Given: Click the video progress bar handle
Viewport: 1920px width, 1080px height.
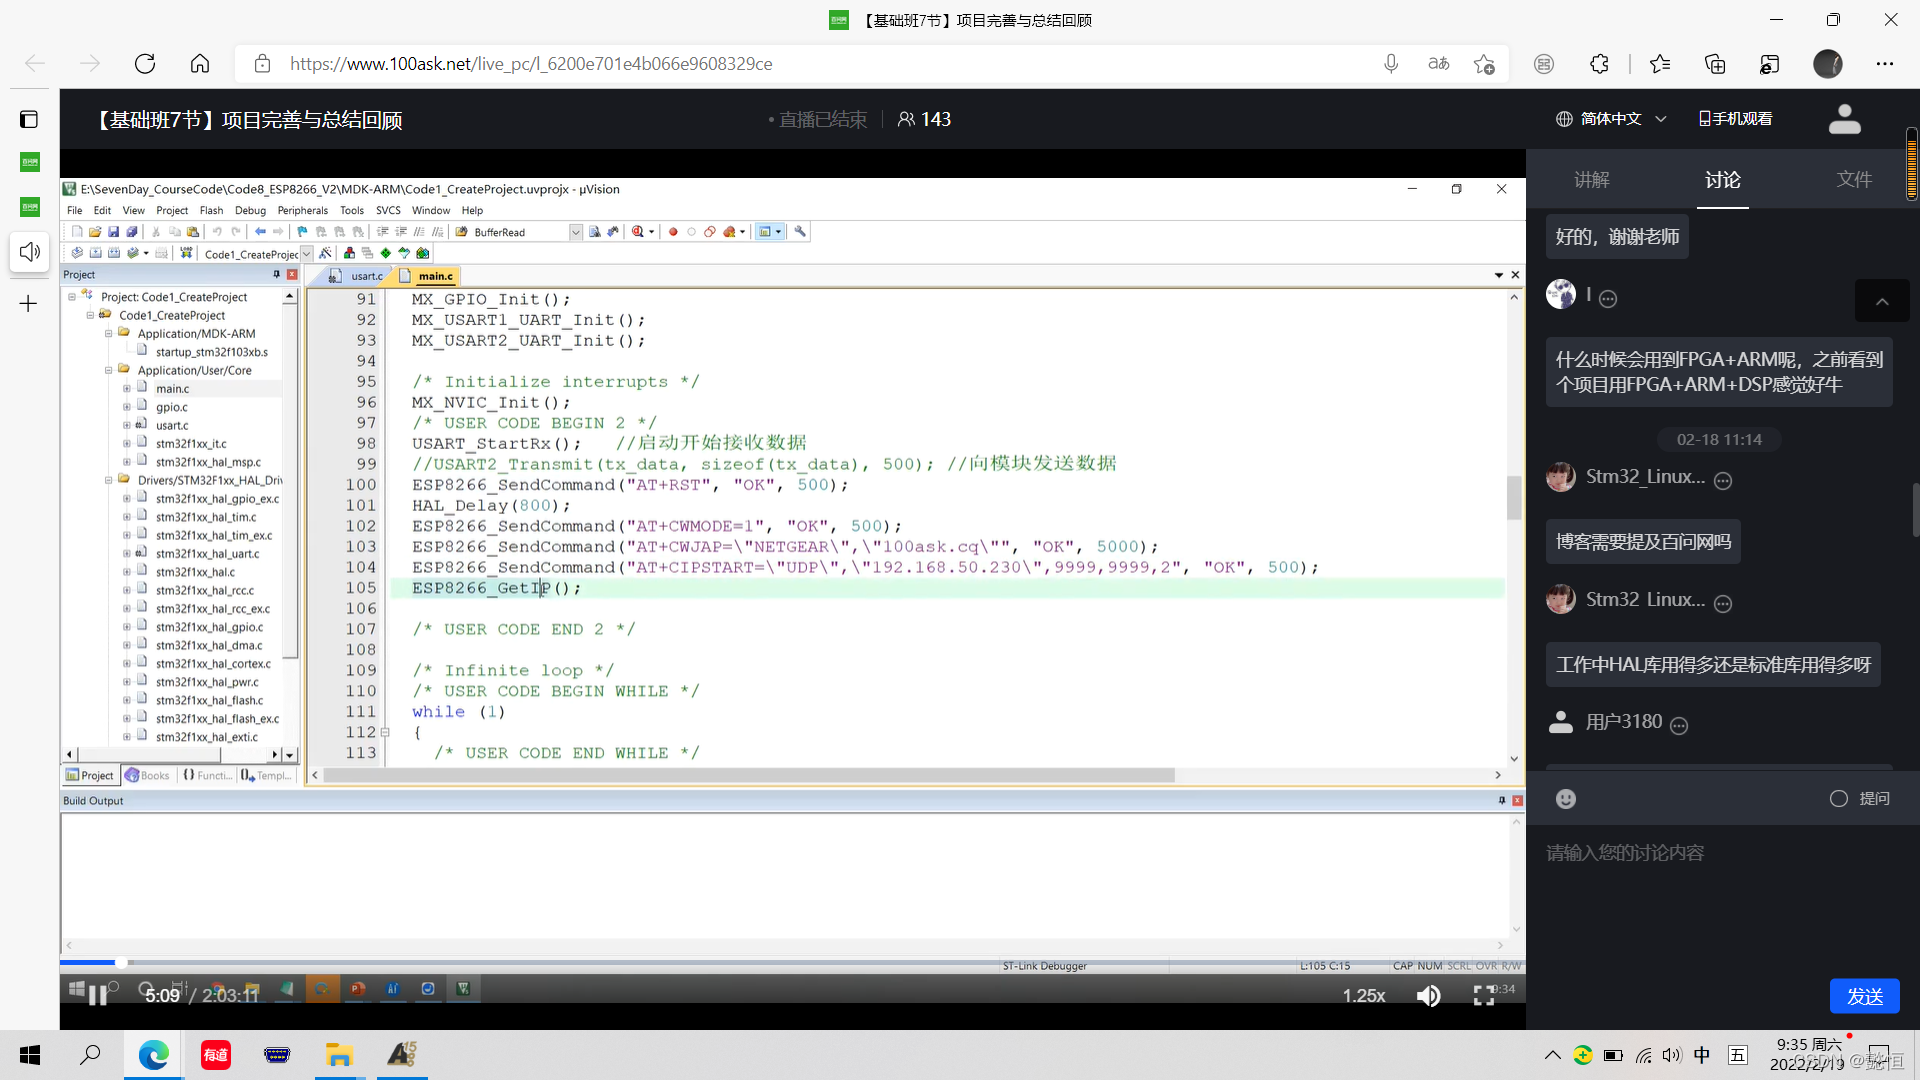Looking at the screenshot, I should point(120,962).
